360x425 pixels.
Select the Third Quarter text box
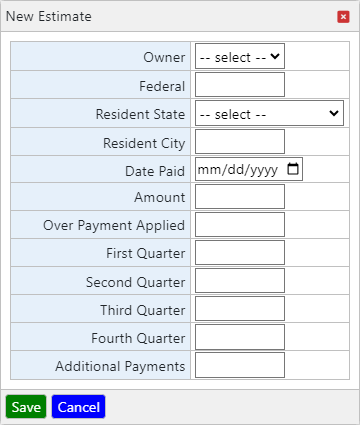tap(240, 309)
